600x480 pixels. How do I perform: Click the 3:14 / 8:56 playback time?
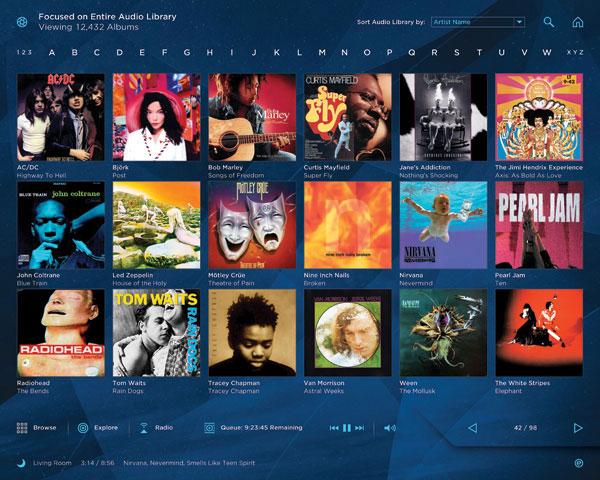(x=98, y=463)
